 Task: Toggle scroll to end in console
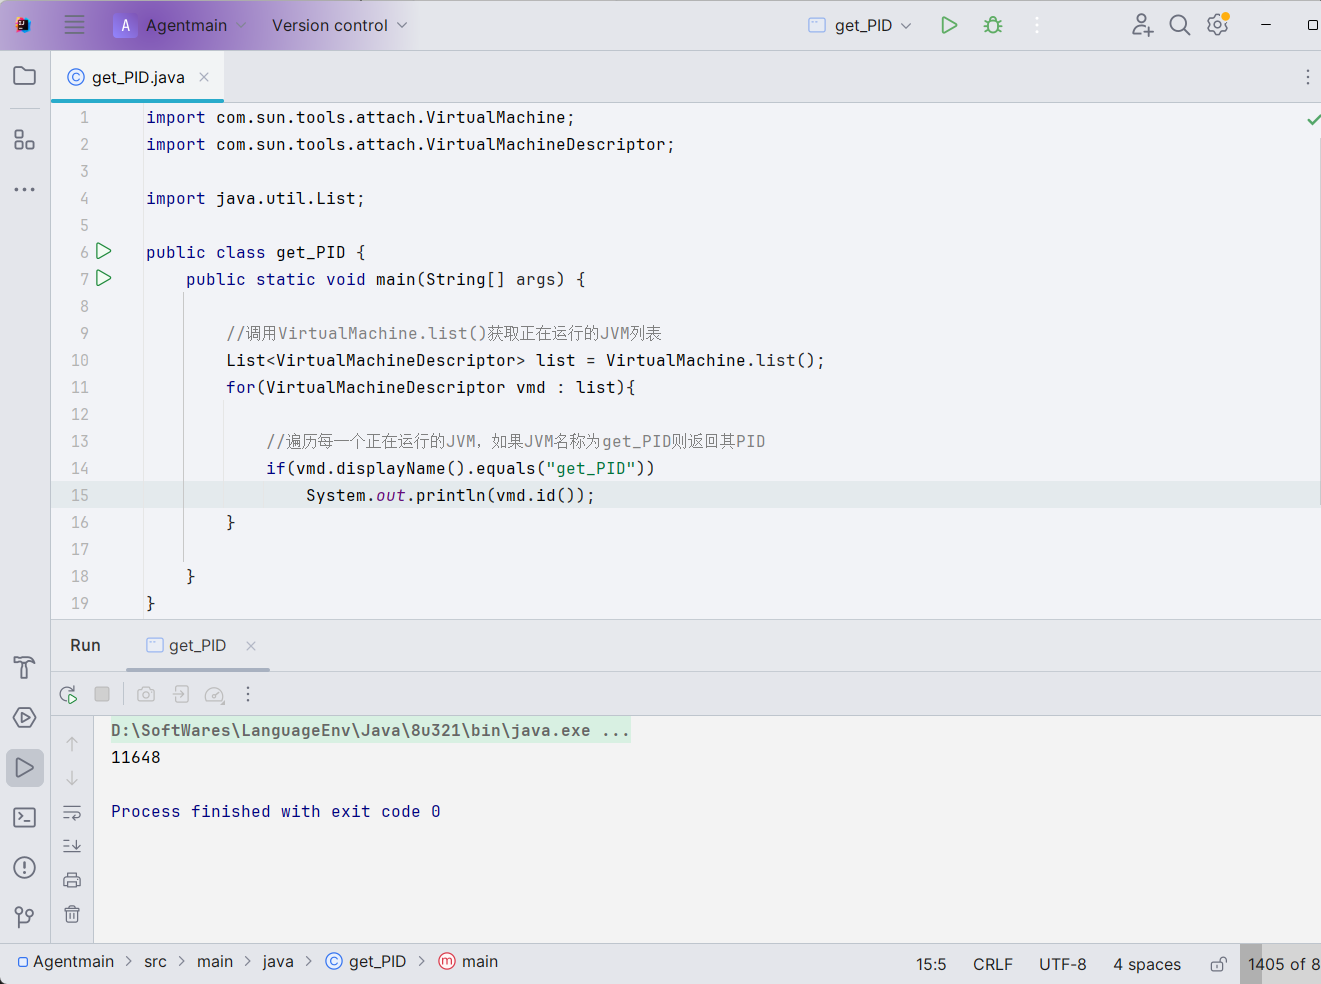[72, 845]
